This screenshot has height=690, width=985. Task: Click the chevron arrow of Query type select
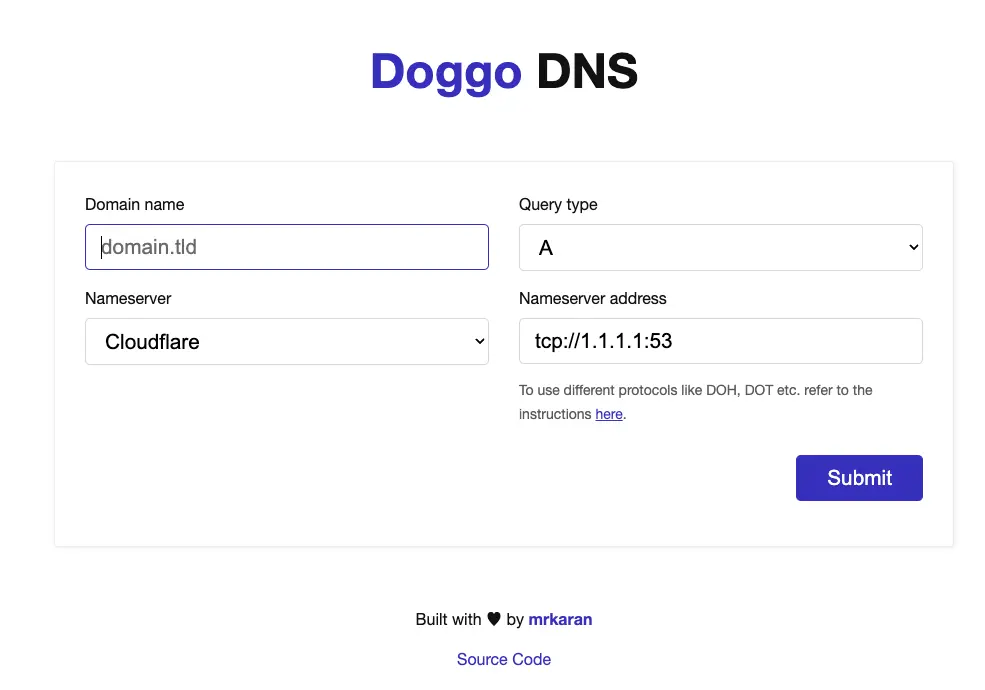pyautogui.click(x=912, y=247)
